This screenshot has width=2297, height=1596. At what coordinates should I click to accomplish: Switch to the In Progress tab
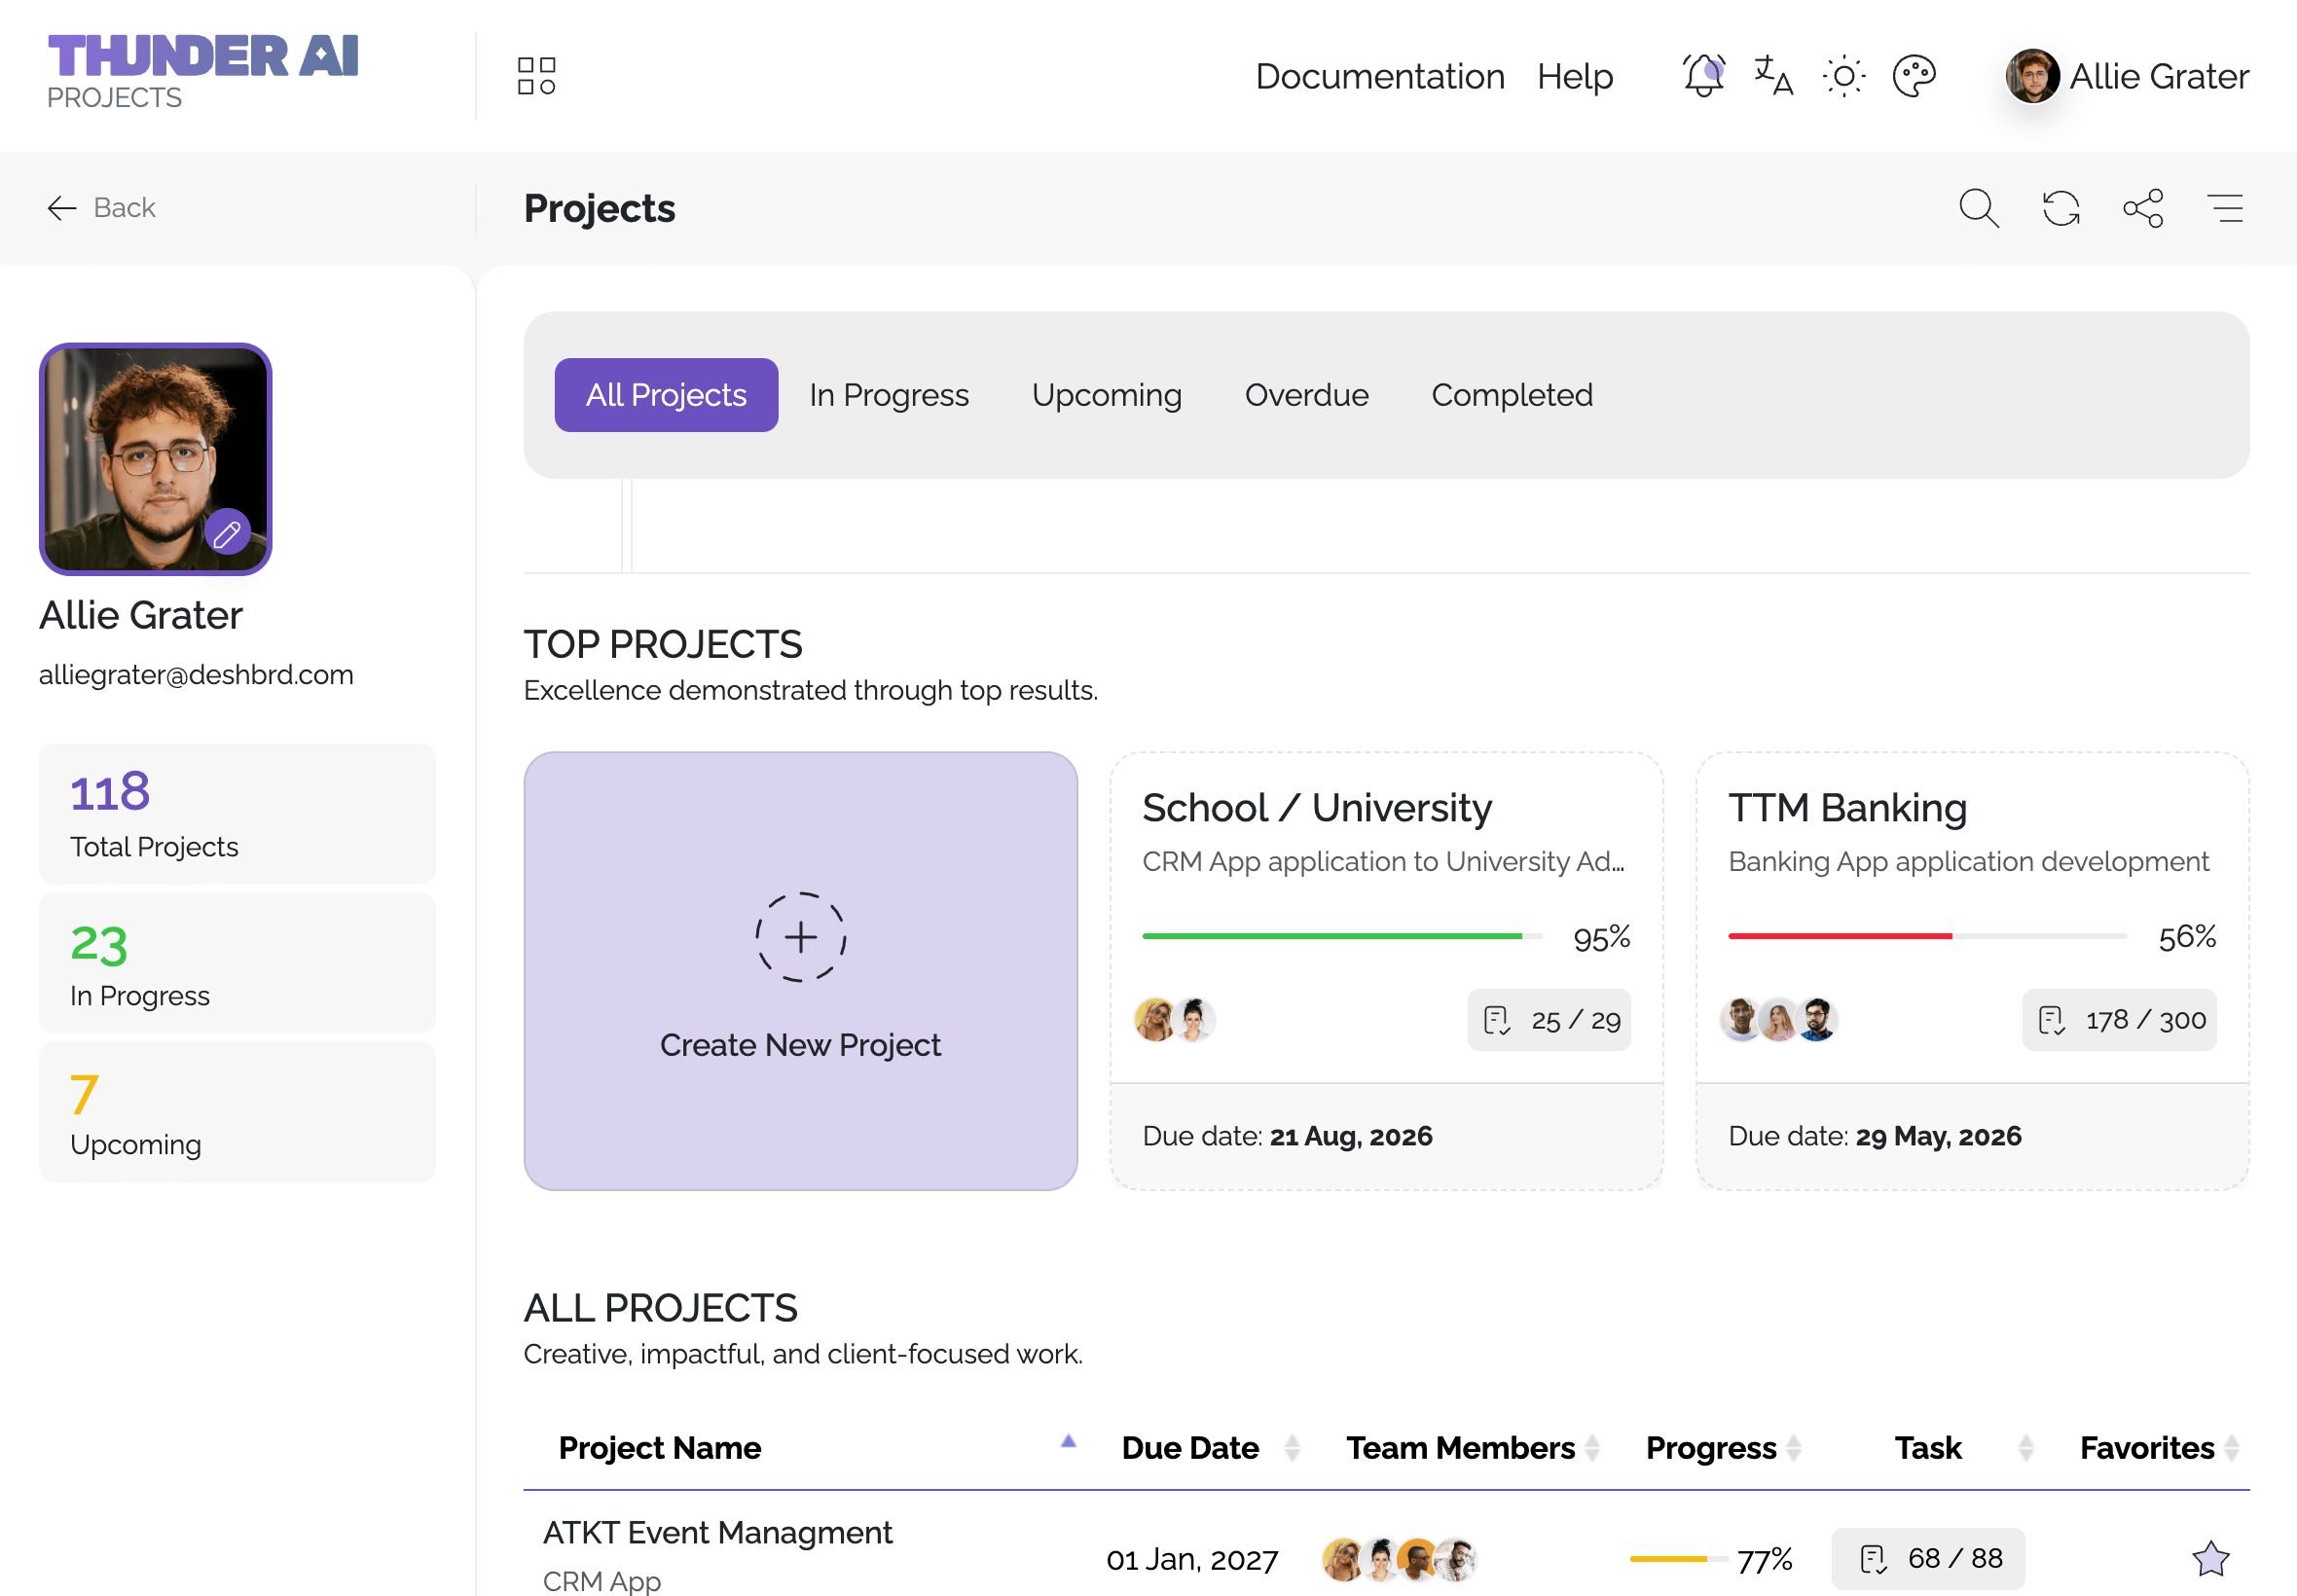(x=888, y=395)
